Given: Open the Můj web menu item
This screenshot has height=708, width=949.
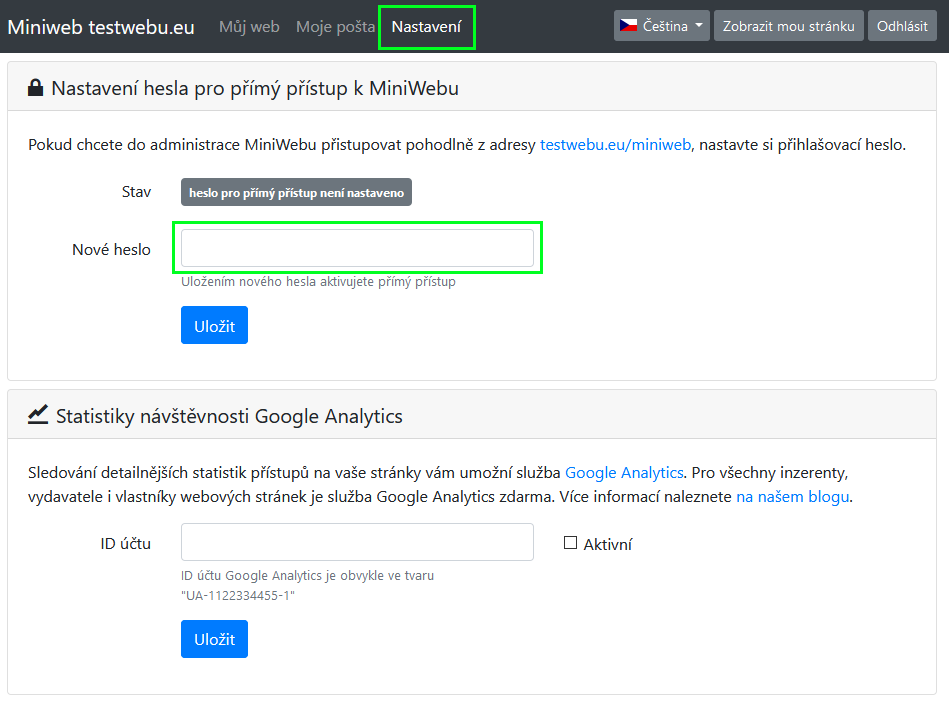Looking at the screenshot, I should (x=249, y=27).
